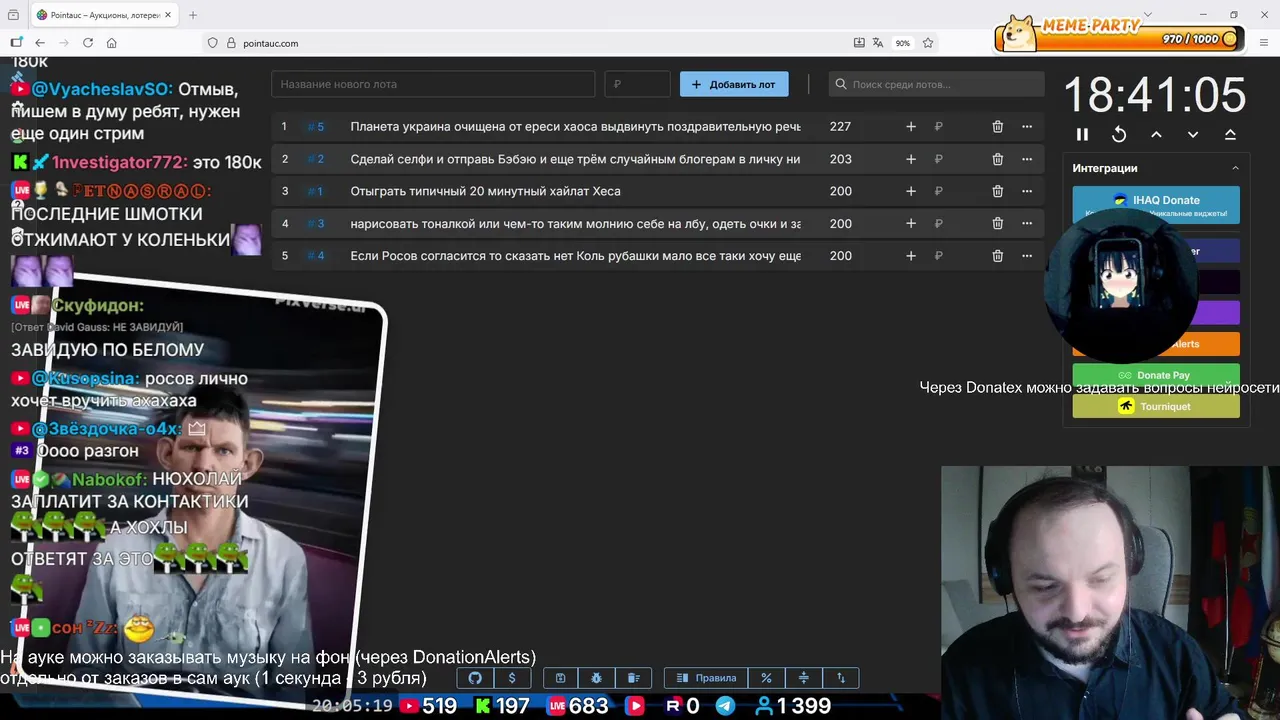
Task: Click lot amount 227
Action: point(840,127)
